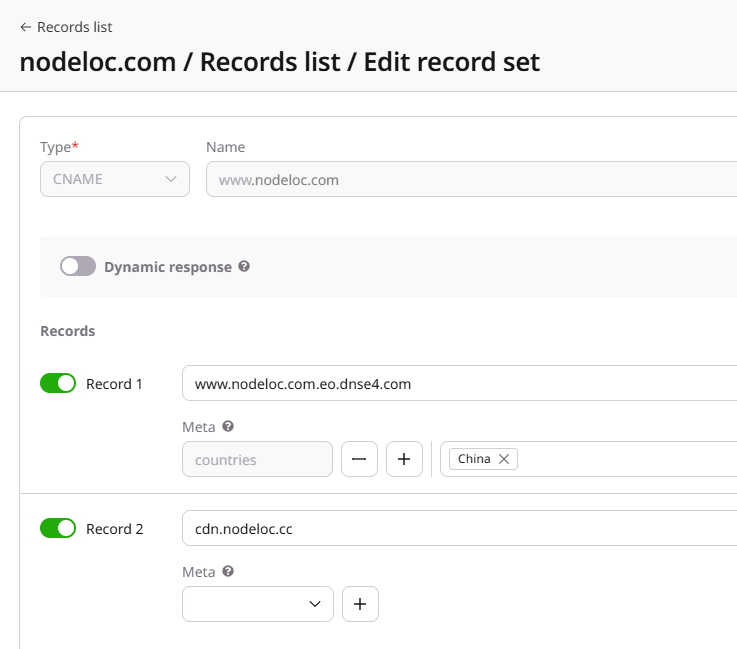Disable the Record 2 toggle
This screenshot has height=649, width=737.
click(58, 528)
